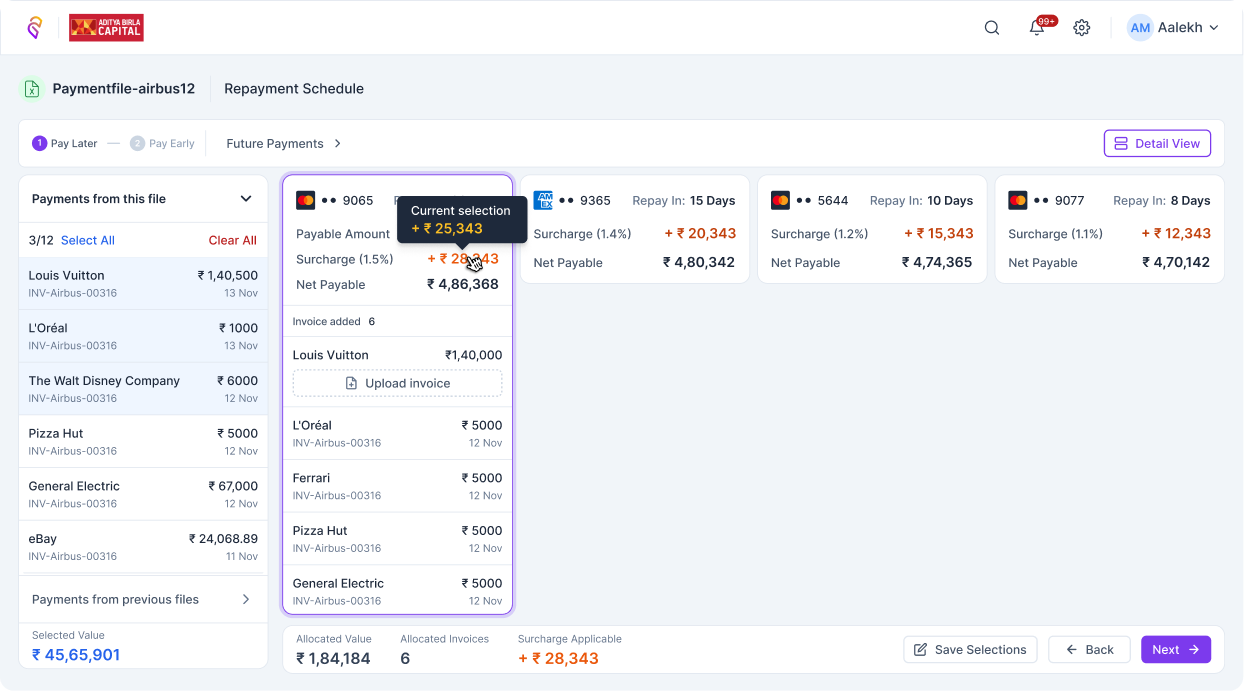This screenshot has height=691, width=1244.
Task: Click Net Payable ₹ 4,86,368 amount
Action: click(463, 285)
